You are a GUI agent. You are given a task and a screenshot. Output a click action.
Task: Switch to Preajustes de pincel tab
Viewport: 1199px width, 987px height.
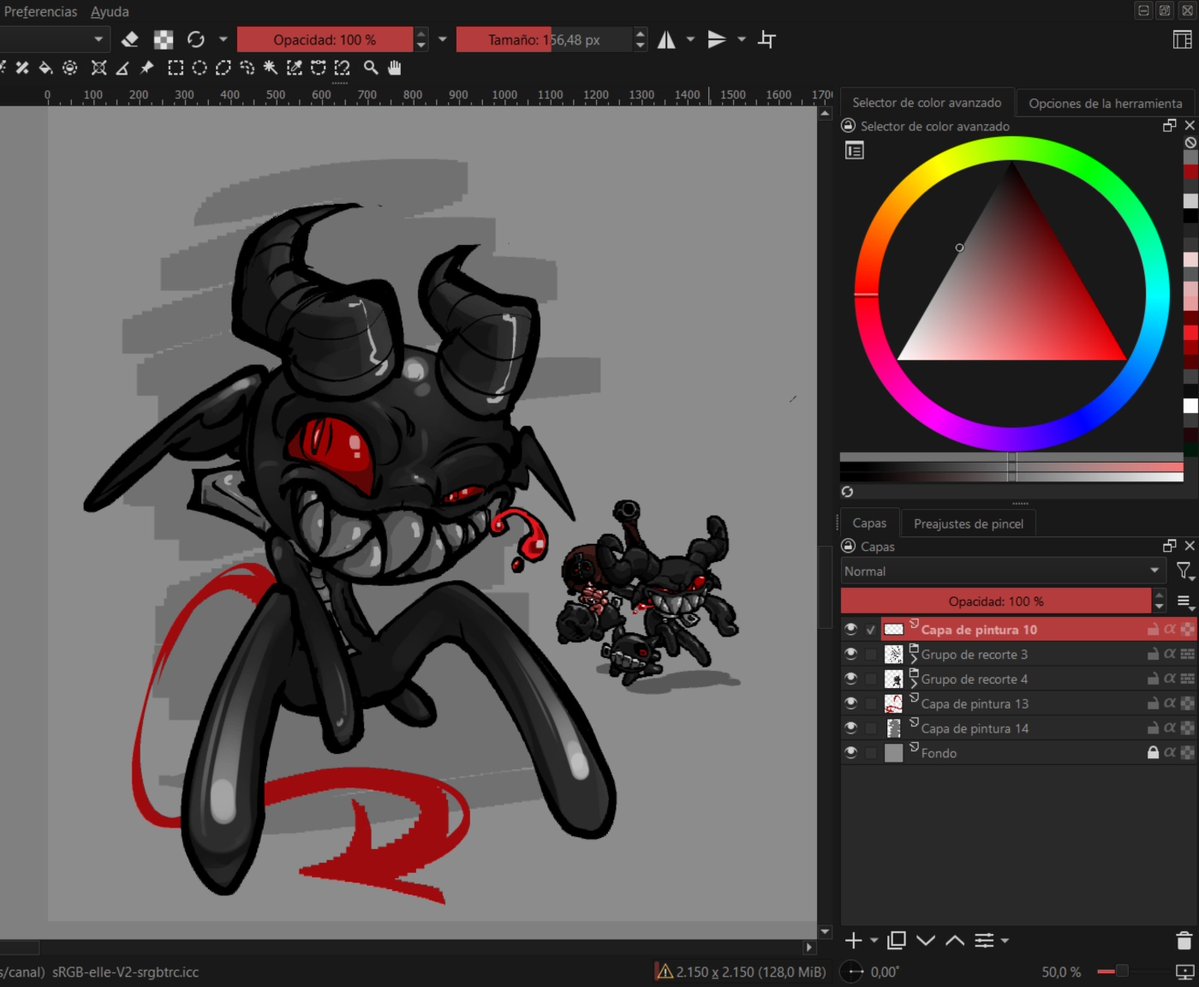(x=968, y=524)
